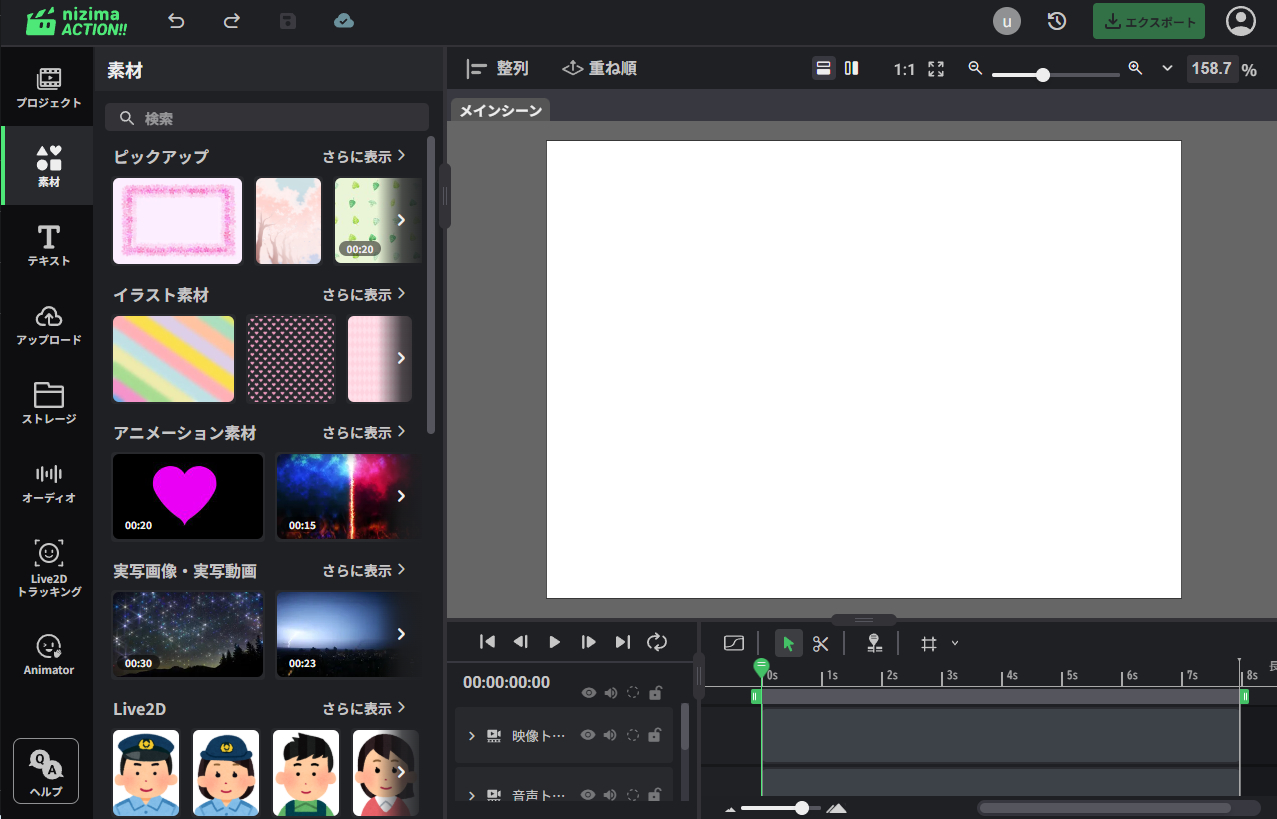Screen dimensions: 1277x819
Task: Click the エクスポート button
Action: (x=1148, y=21)
